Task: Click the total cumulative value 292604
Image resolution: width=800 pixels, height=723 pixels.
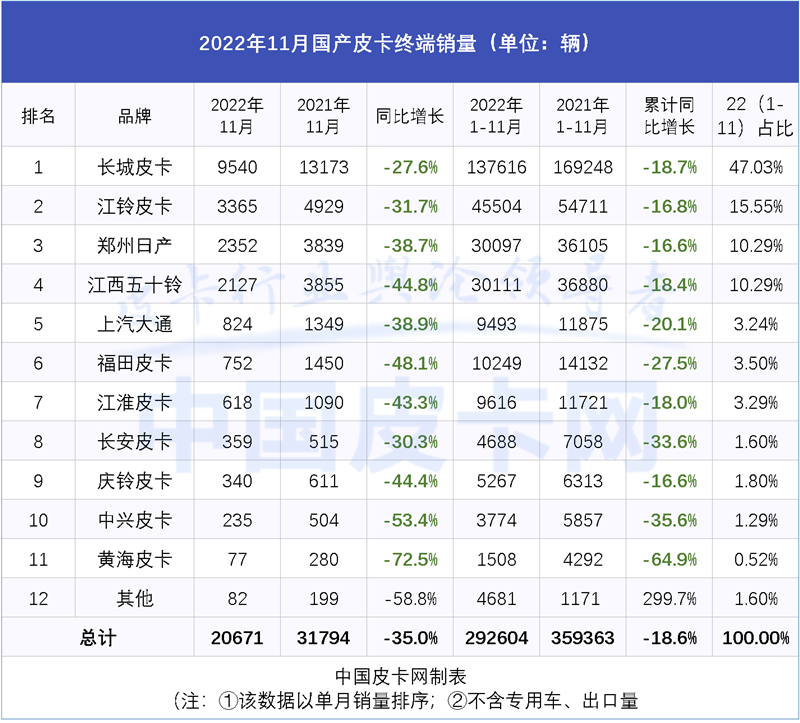Action: [x=496, y=638]
